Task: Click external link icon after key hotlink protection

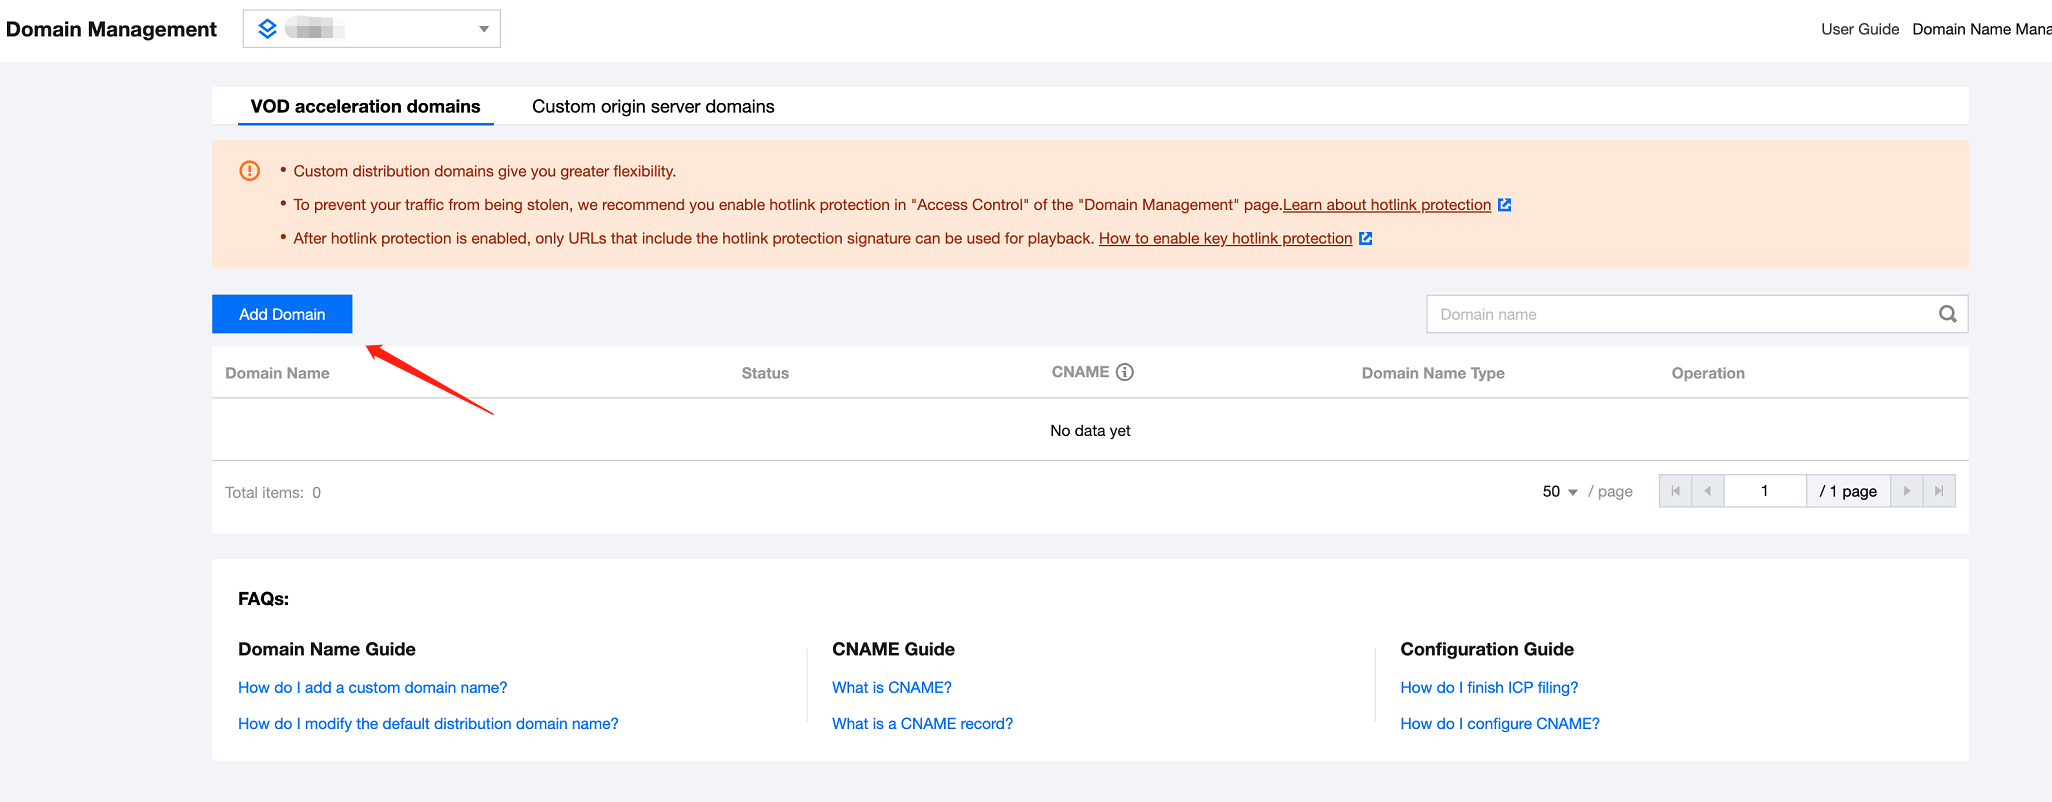Action: 1365,238
